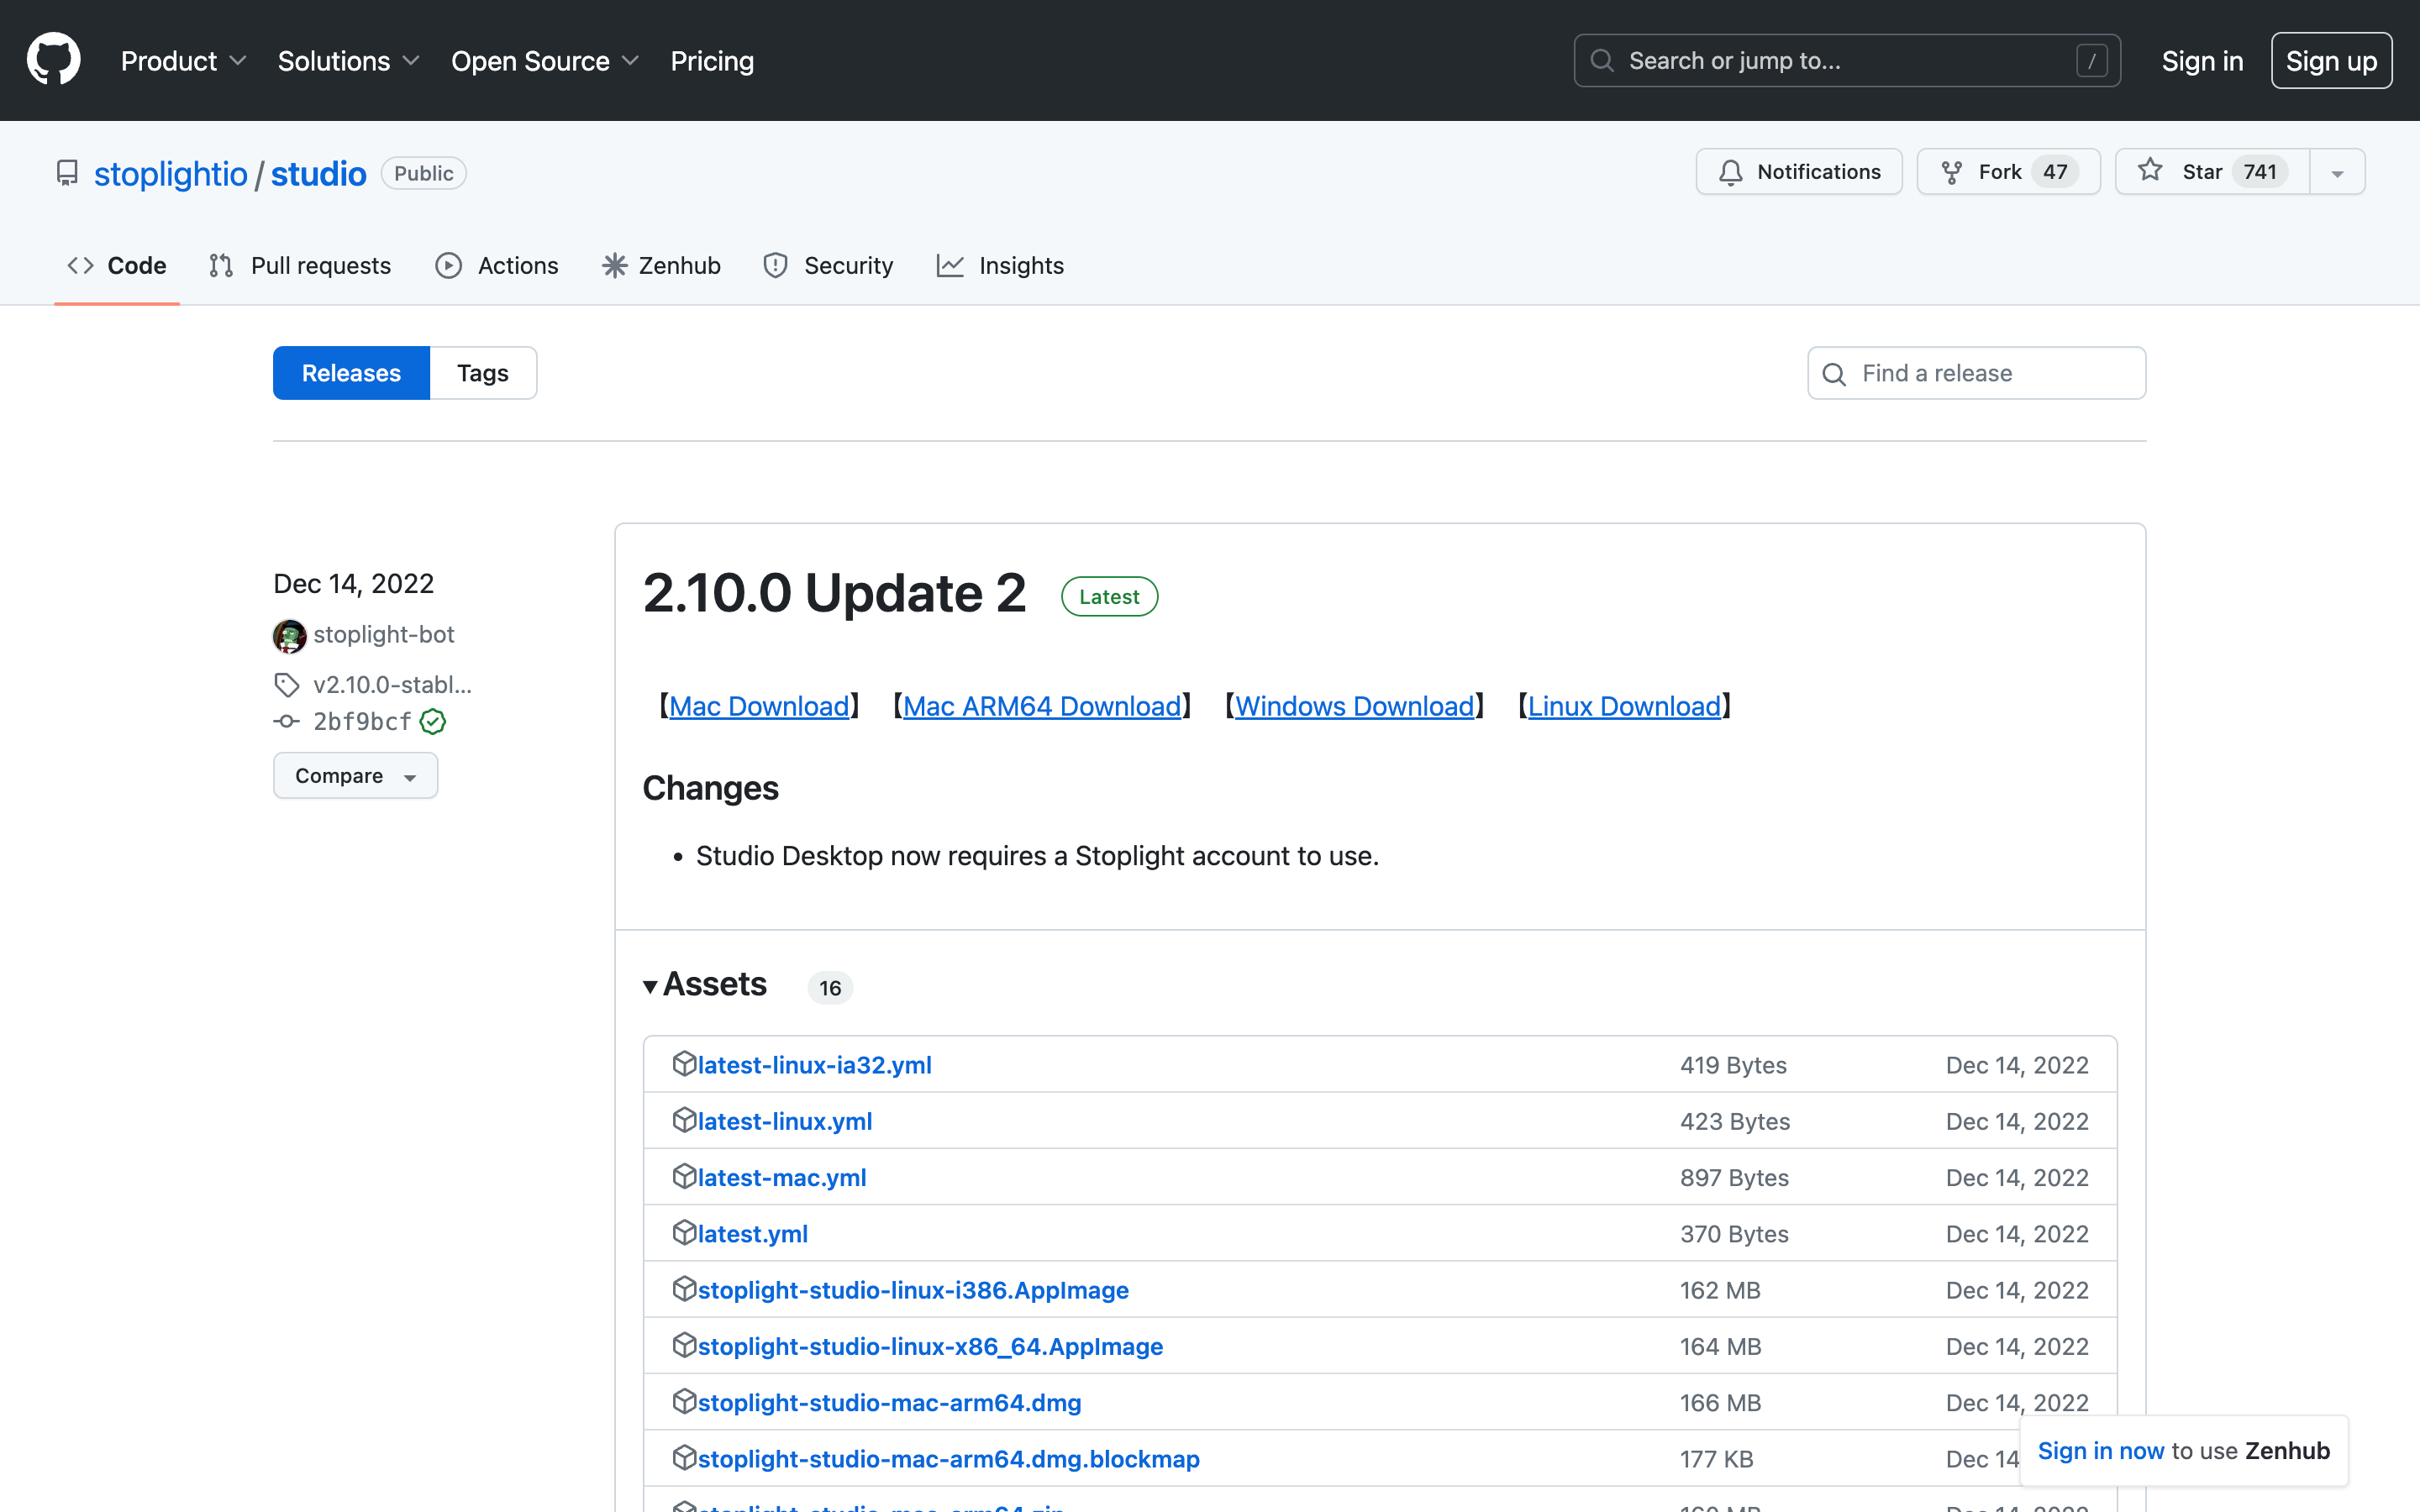
Task: Open the Notifications bell
Action: point(1732,171)
